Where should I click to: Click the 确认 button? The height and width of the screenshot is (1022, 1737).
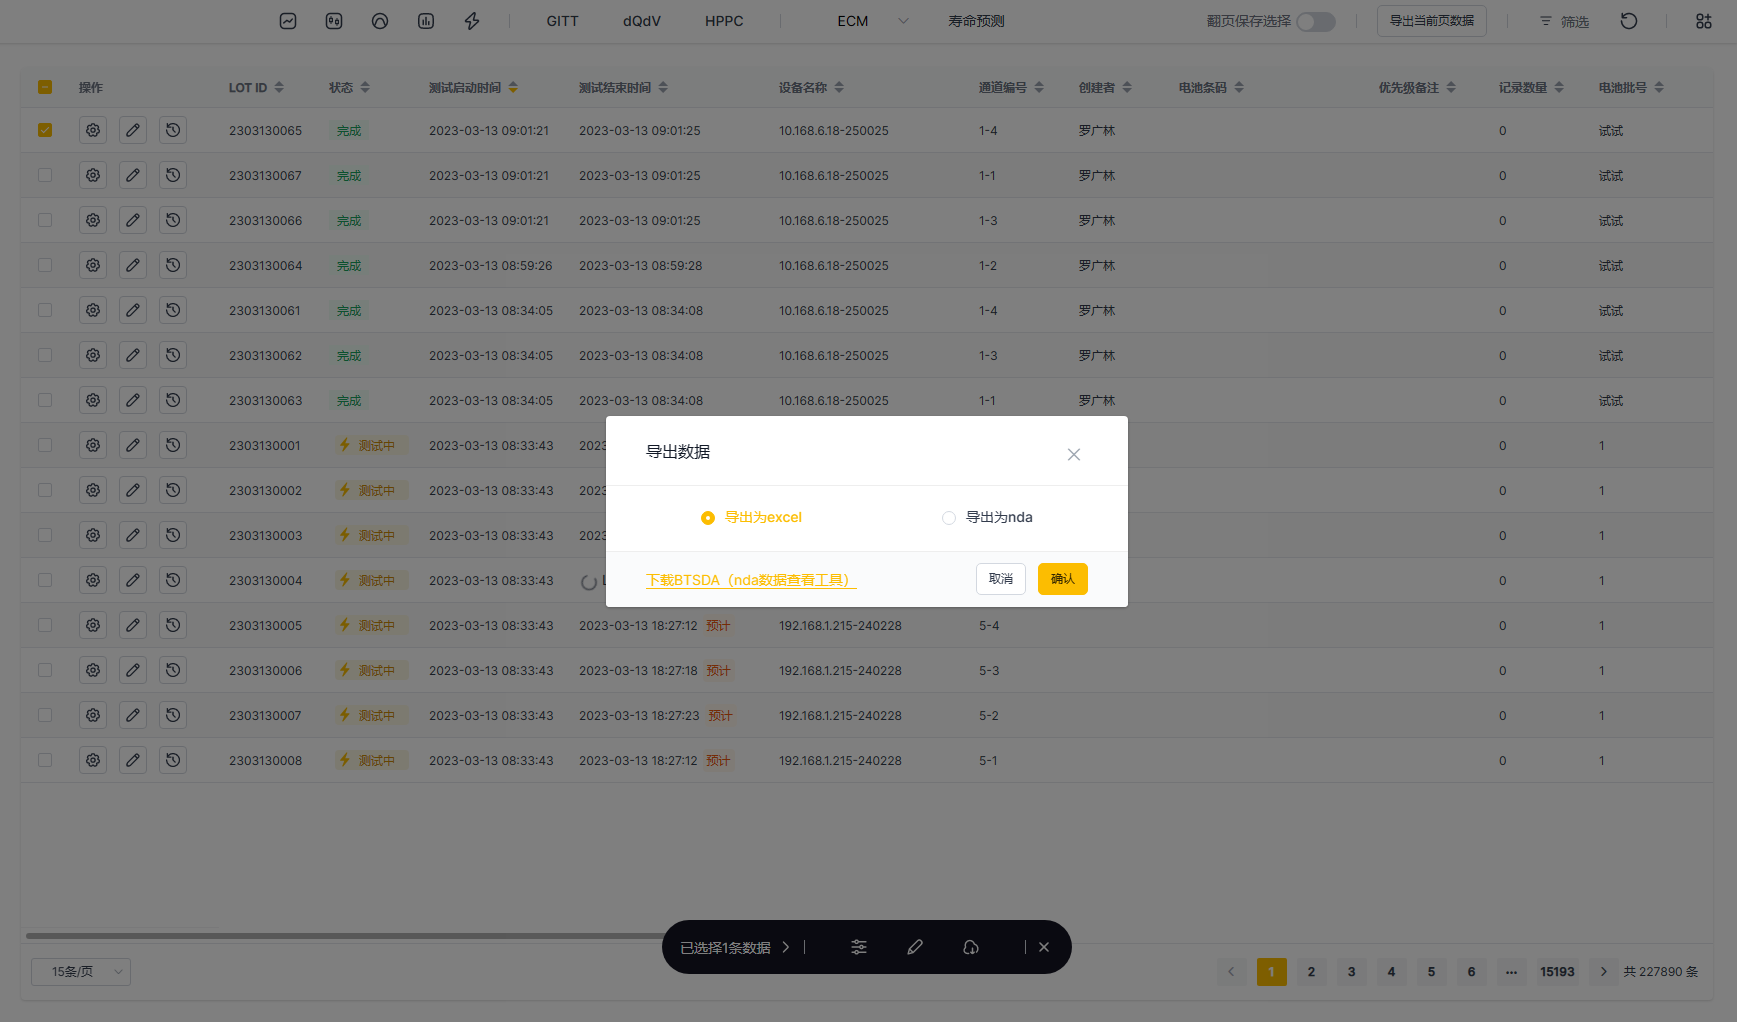coord(1063,579)
